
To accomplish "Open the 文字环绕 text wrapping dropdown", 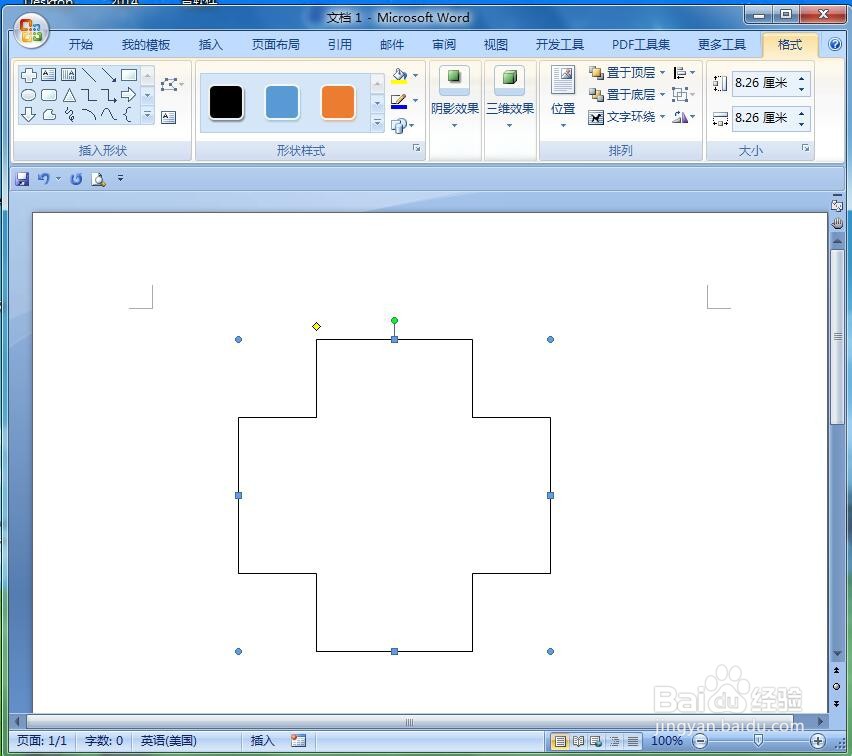I will 627,117.
